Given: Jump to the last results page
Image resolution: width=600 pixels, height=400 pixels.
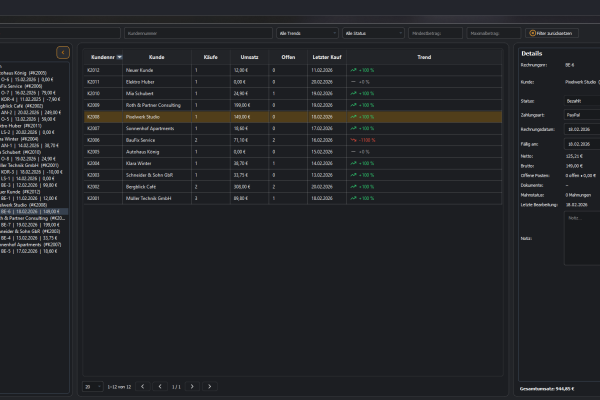Looking at the screenshot, I should coord(210,387).
